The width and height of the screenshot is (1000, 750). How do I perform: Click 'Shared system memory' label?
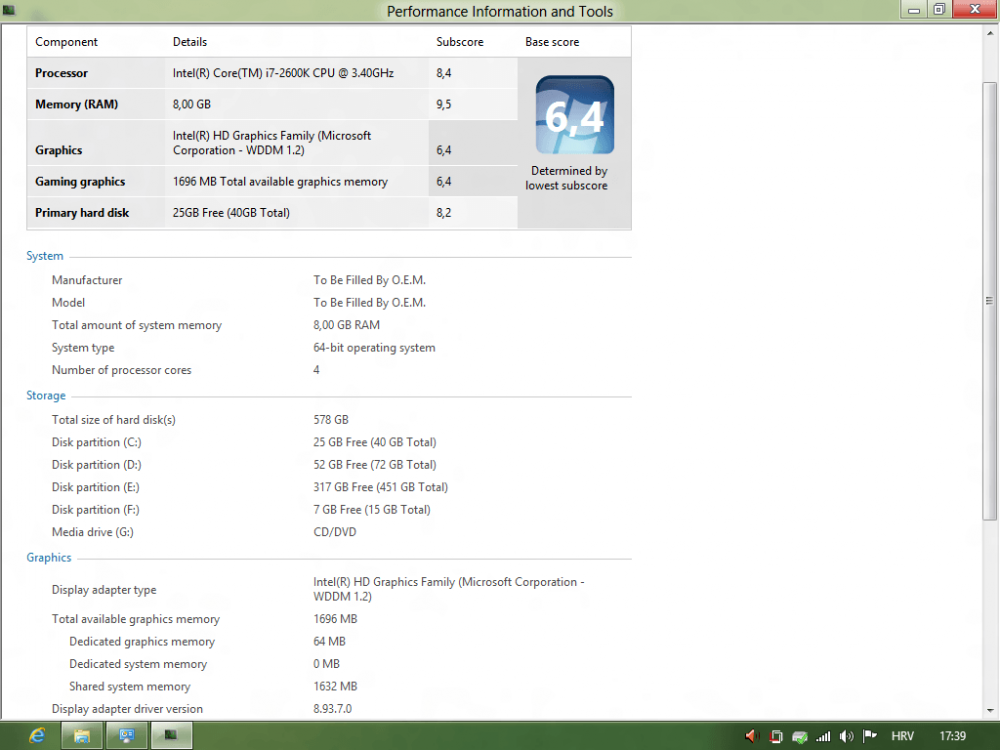[129, 686]
